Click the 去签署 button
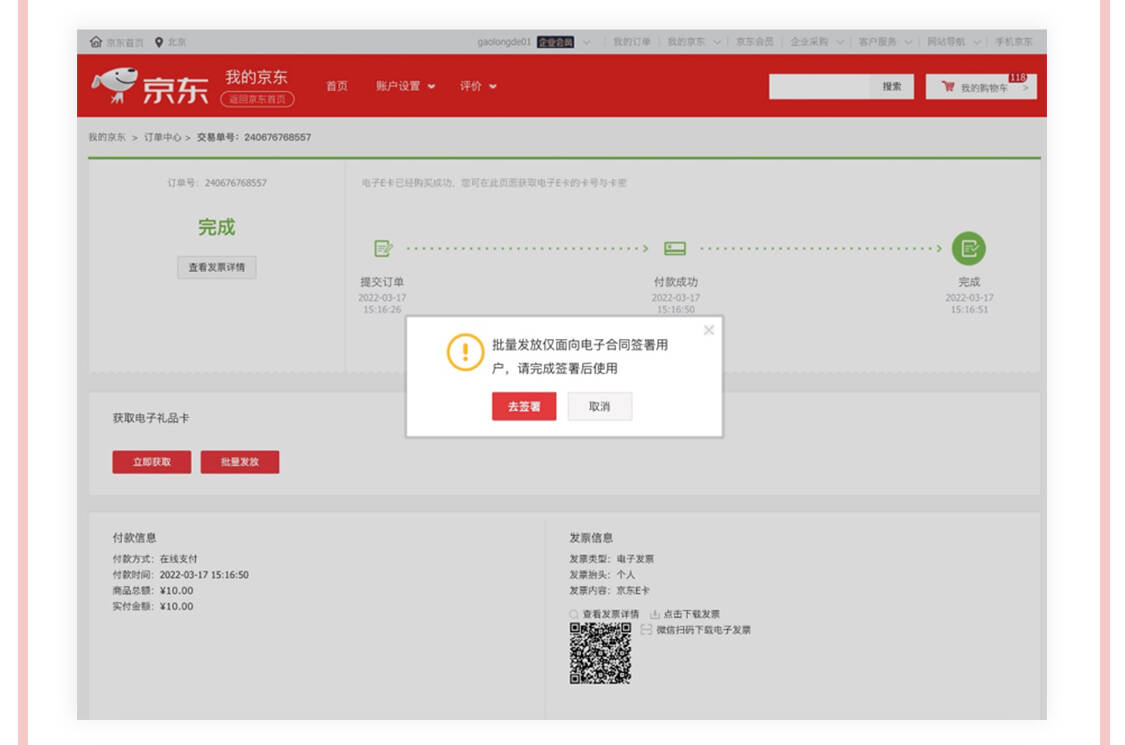1125x745 pixels. [x=524, y=406]
